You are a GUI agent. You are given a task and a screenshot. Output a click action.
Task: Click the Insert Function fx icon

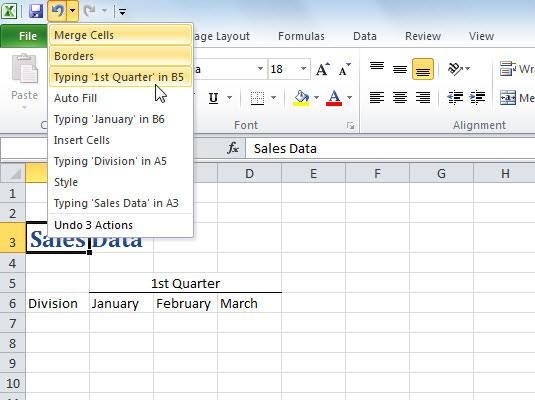tap(233, 148)
